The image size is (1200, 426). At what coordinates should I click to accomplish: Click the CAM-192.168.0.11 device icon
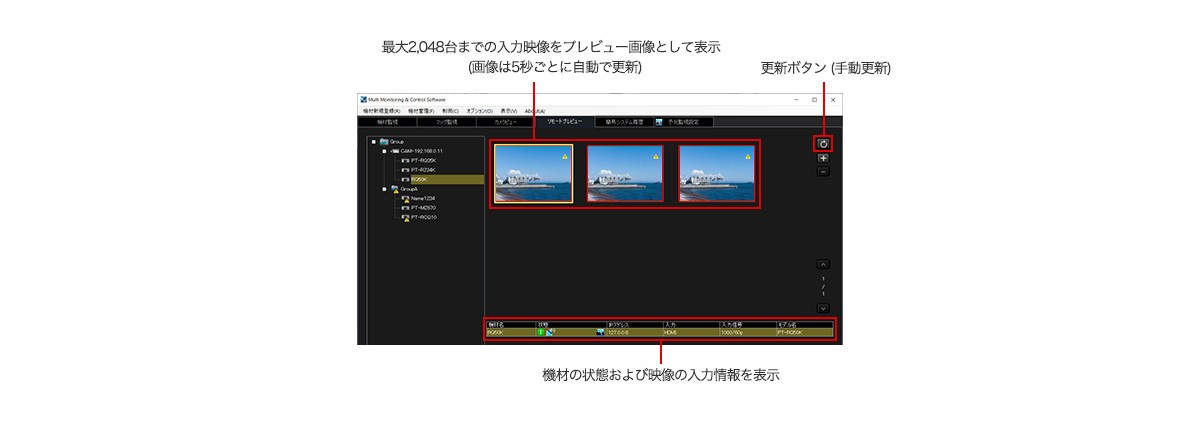tap(395, 151)
